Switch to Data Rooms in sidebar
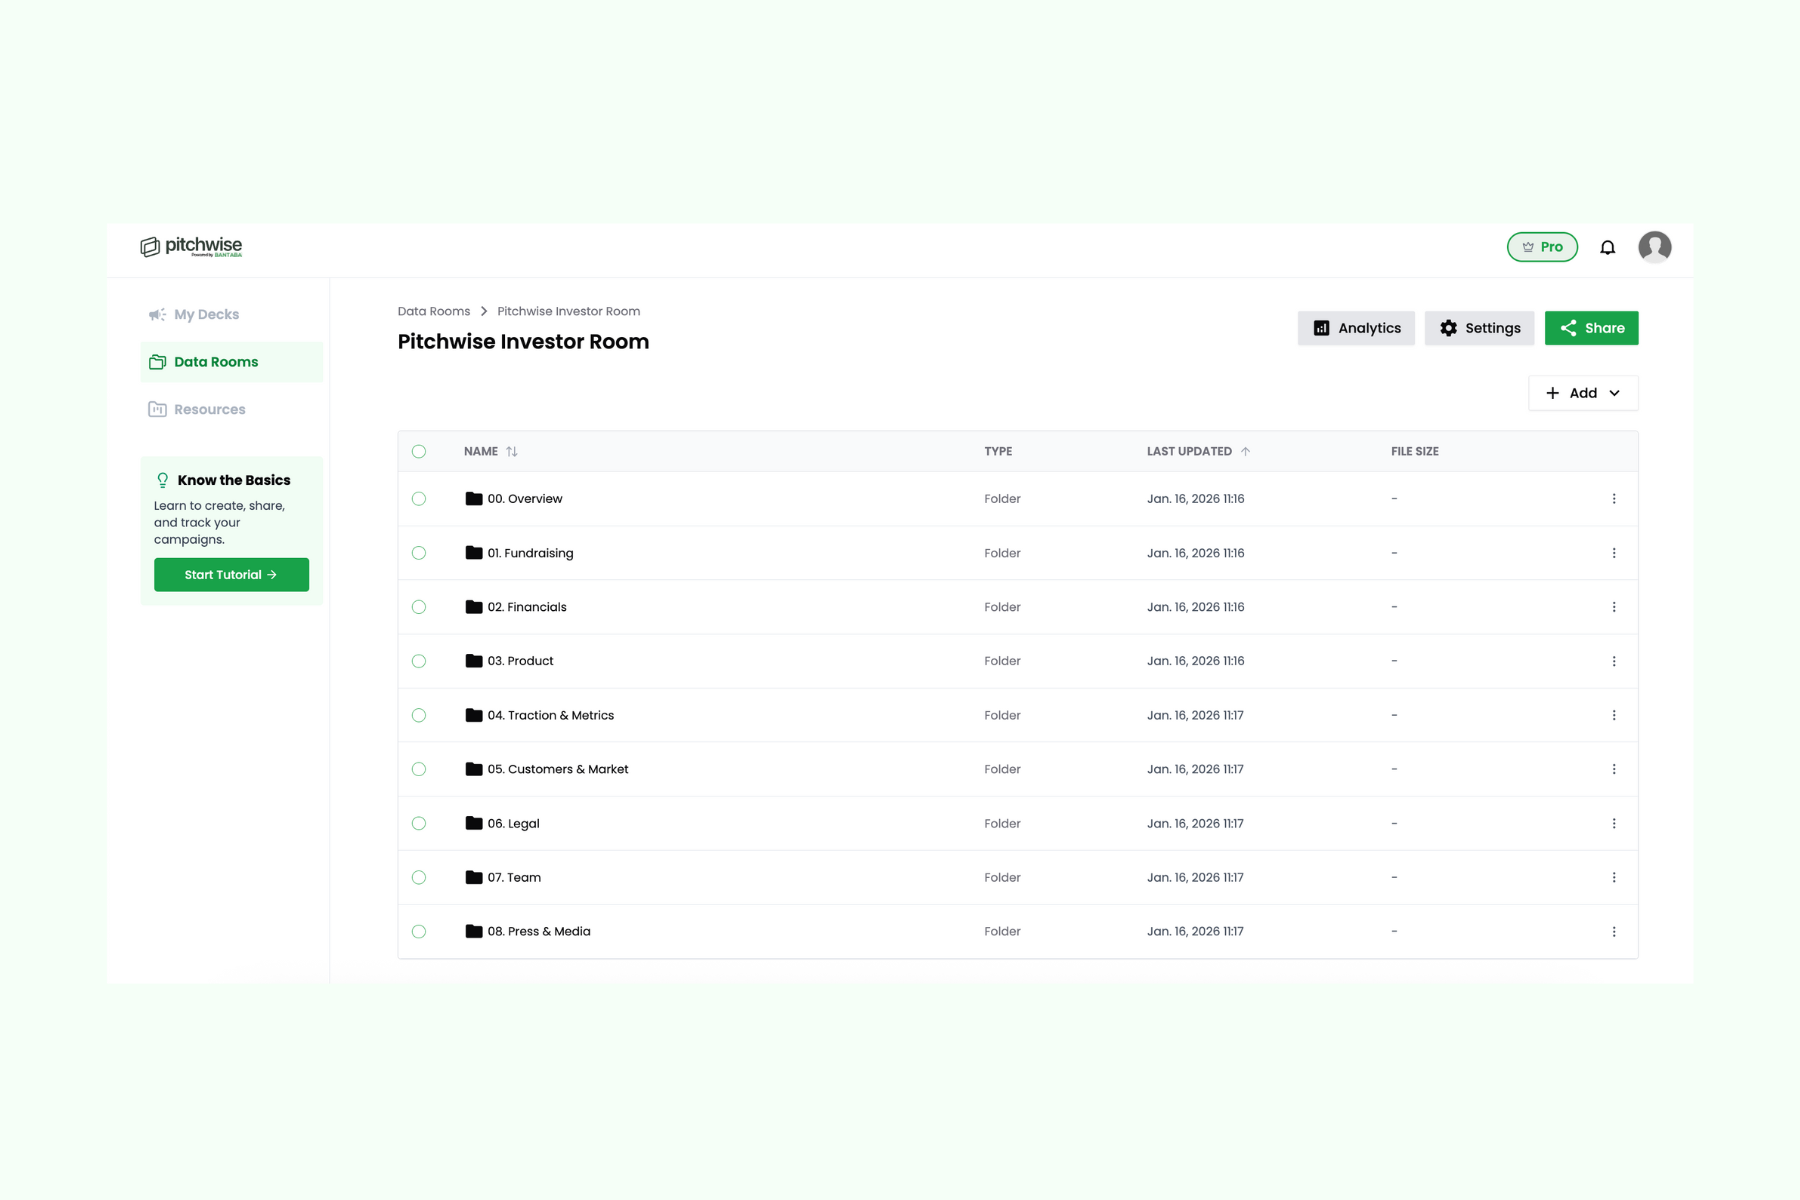Image resolution: width=1800 pixels, height=1200 pixels. click(x=216, y=362)
